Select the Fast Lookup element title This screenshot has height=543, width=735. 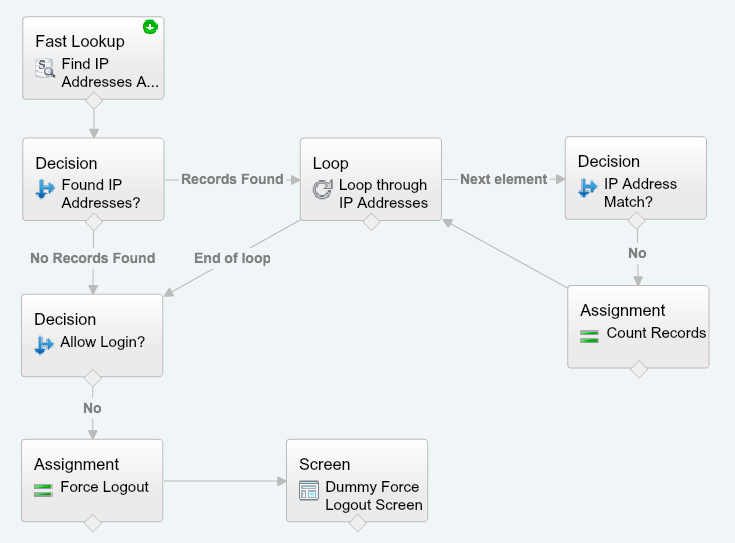(80, 41)
